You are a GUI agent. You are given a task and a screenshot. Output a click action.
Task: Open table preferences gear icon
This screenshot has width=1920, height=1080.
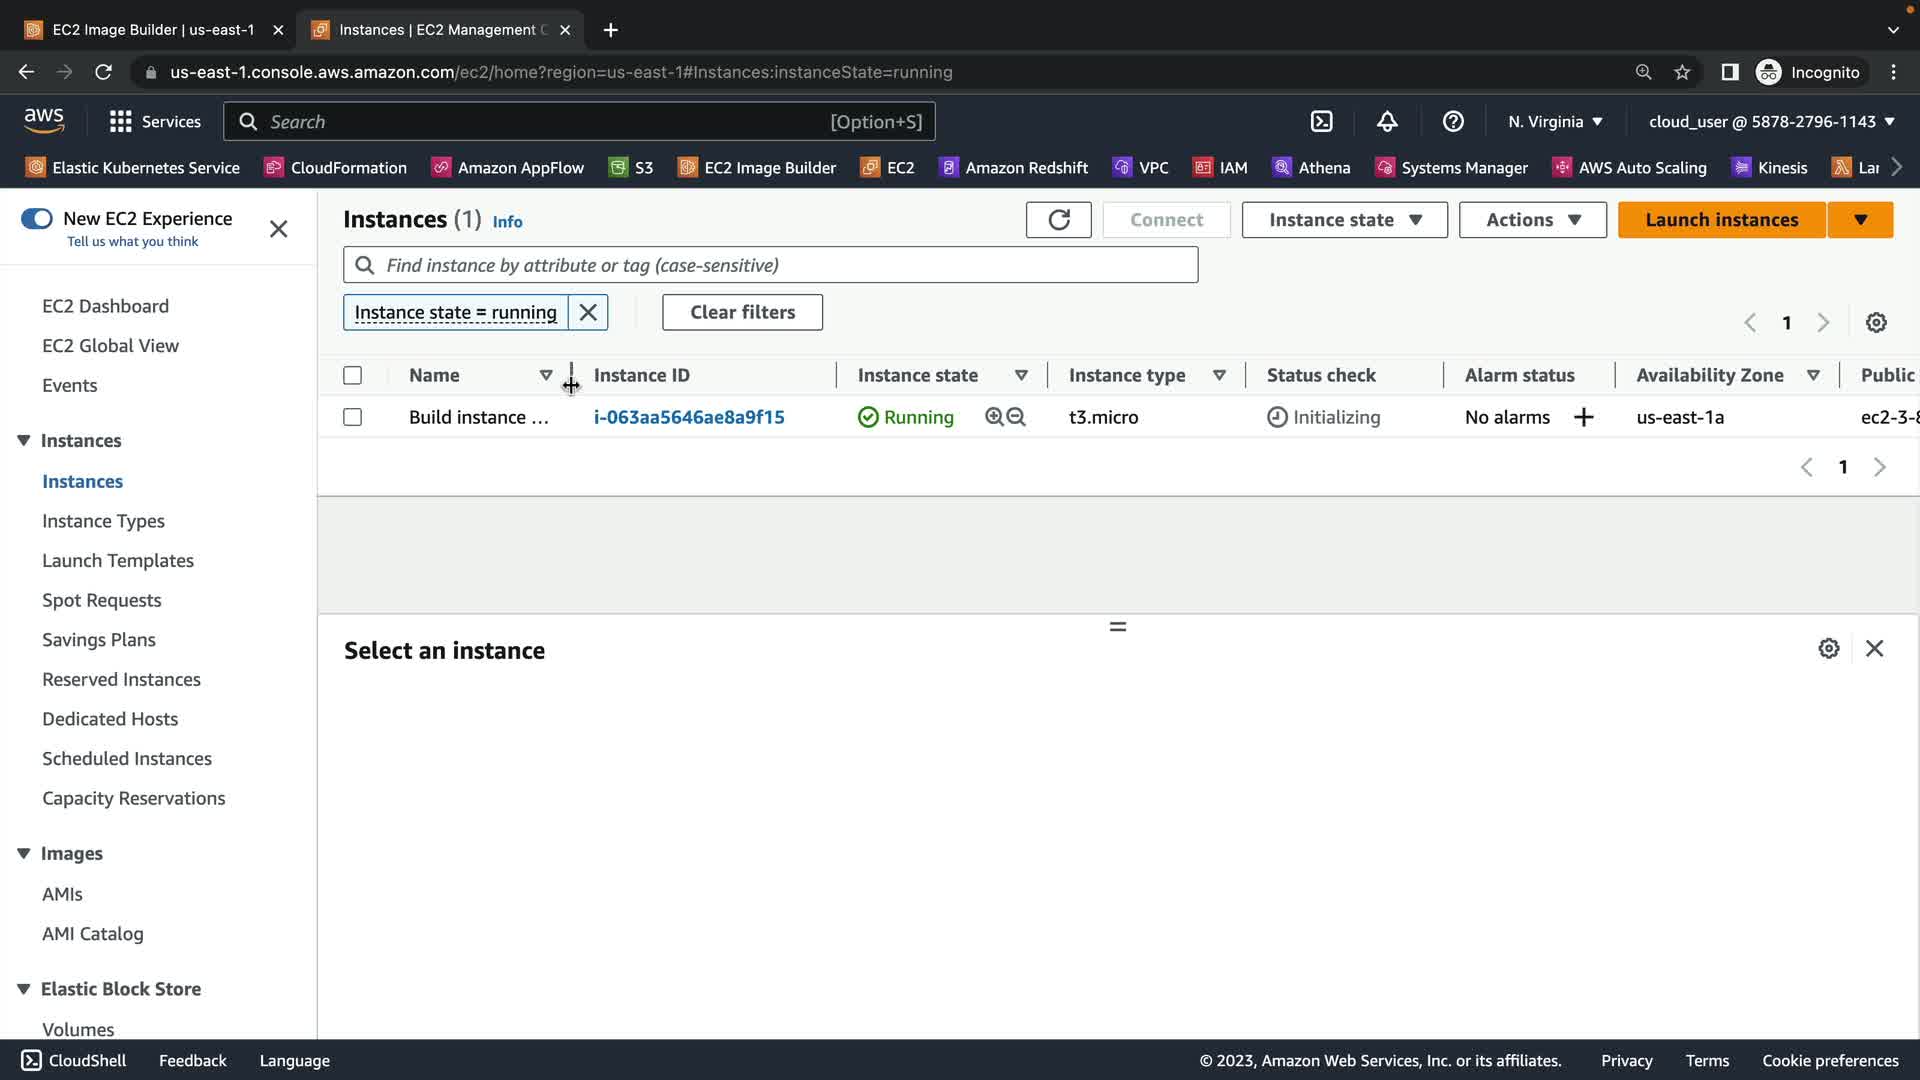point(1876,323)
